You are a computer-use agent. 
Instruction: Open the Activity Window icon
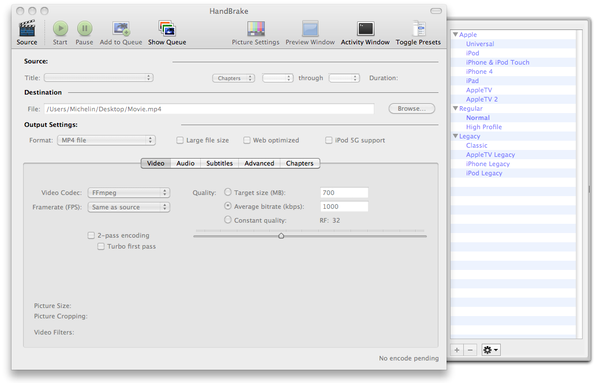coord(365,29)
